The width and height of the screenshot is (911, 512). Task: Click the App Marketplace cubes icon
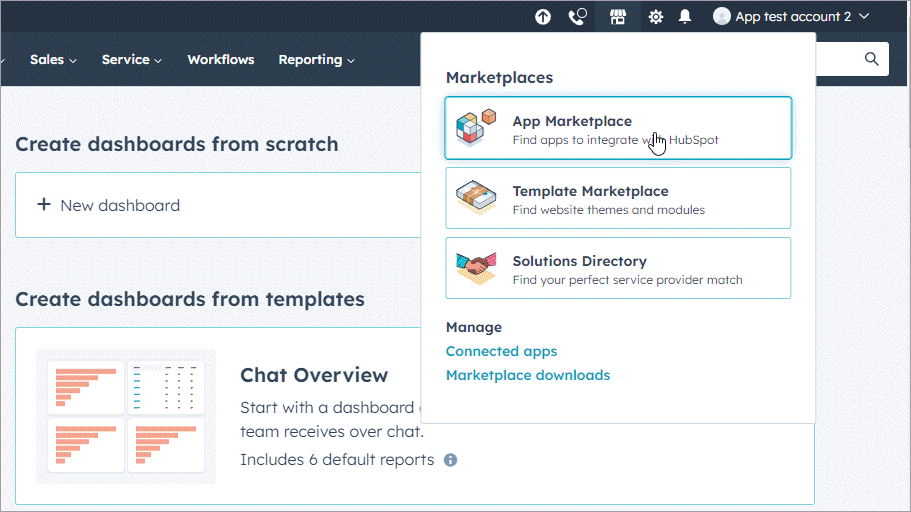coord(476,127)
